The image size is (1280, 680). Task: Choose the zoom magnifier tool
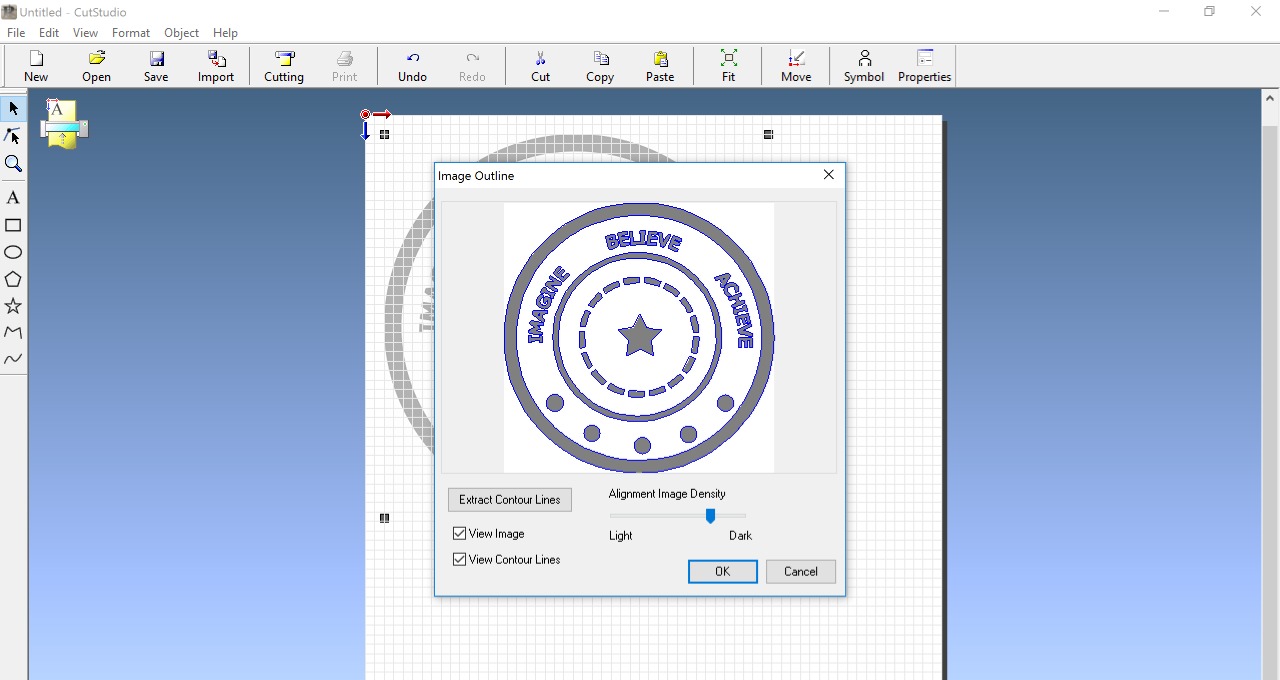pyautogui.click(x=13, y=163)
